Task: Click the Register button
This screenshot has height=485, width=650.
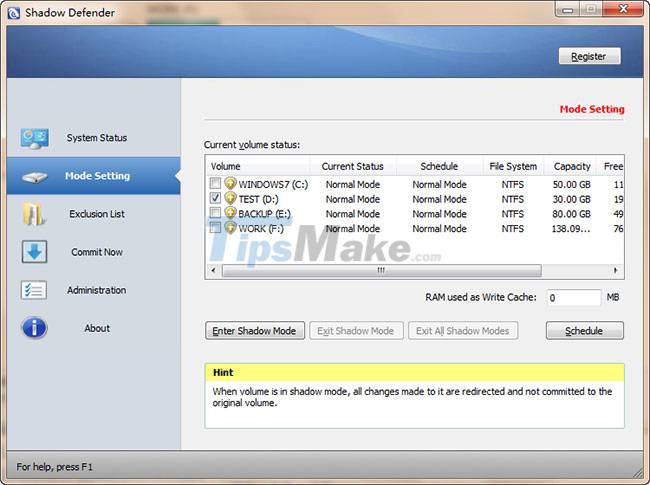Action: (589, 56)
